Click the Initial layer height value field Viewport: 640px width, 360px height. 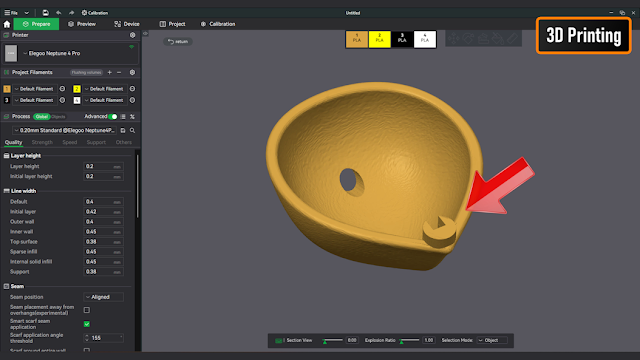[103, 176]
